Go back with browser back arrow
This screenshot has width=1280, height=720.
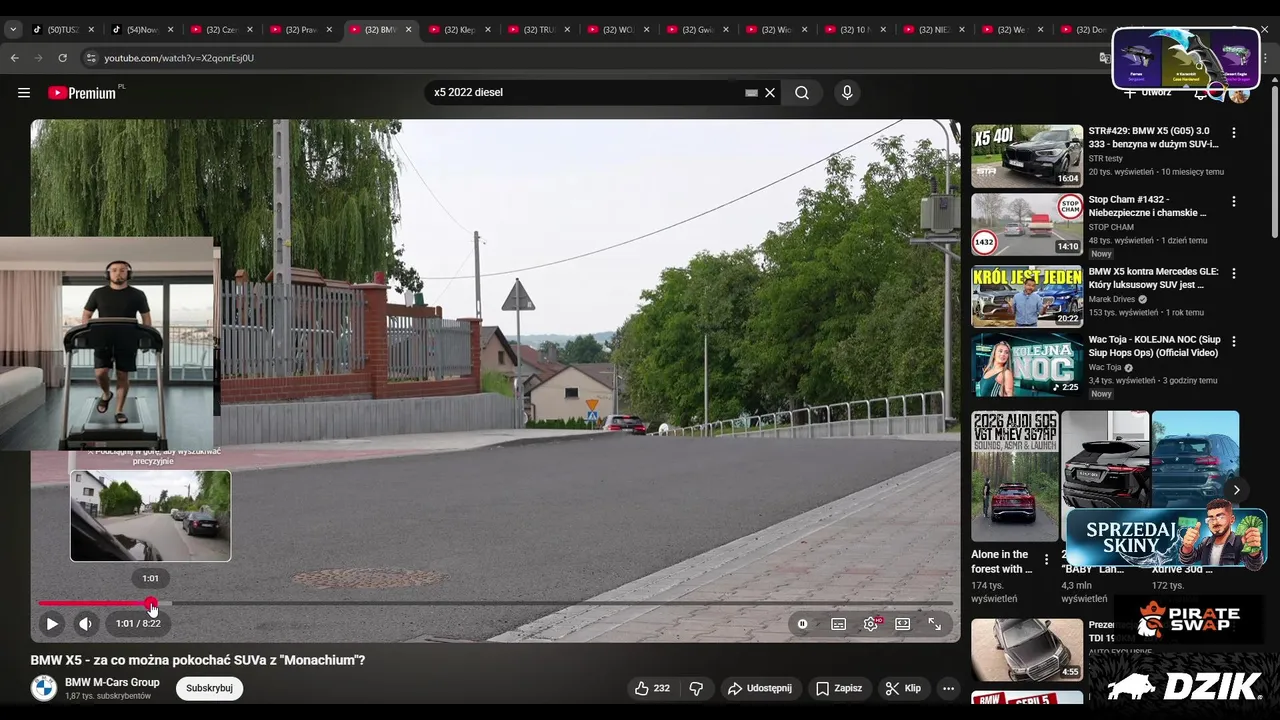tap(14, 58)
